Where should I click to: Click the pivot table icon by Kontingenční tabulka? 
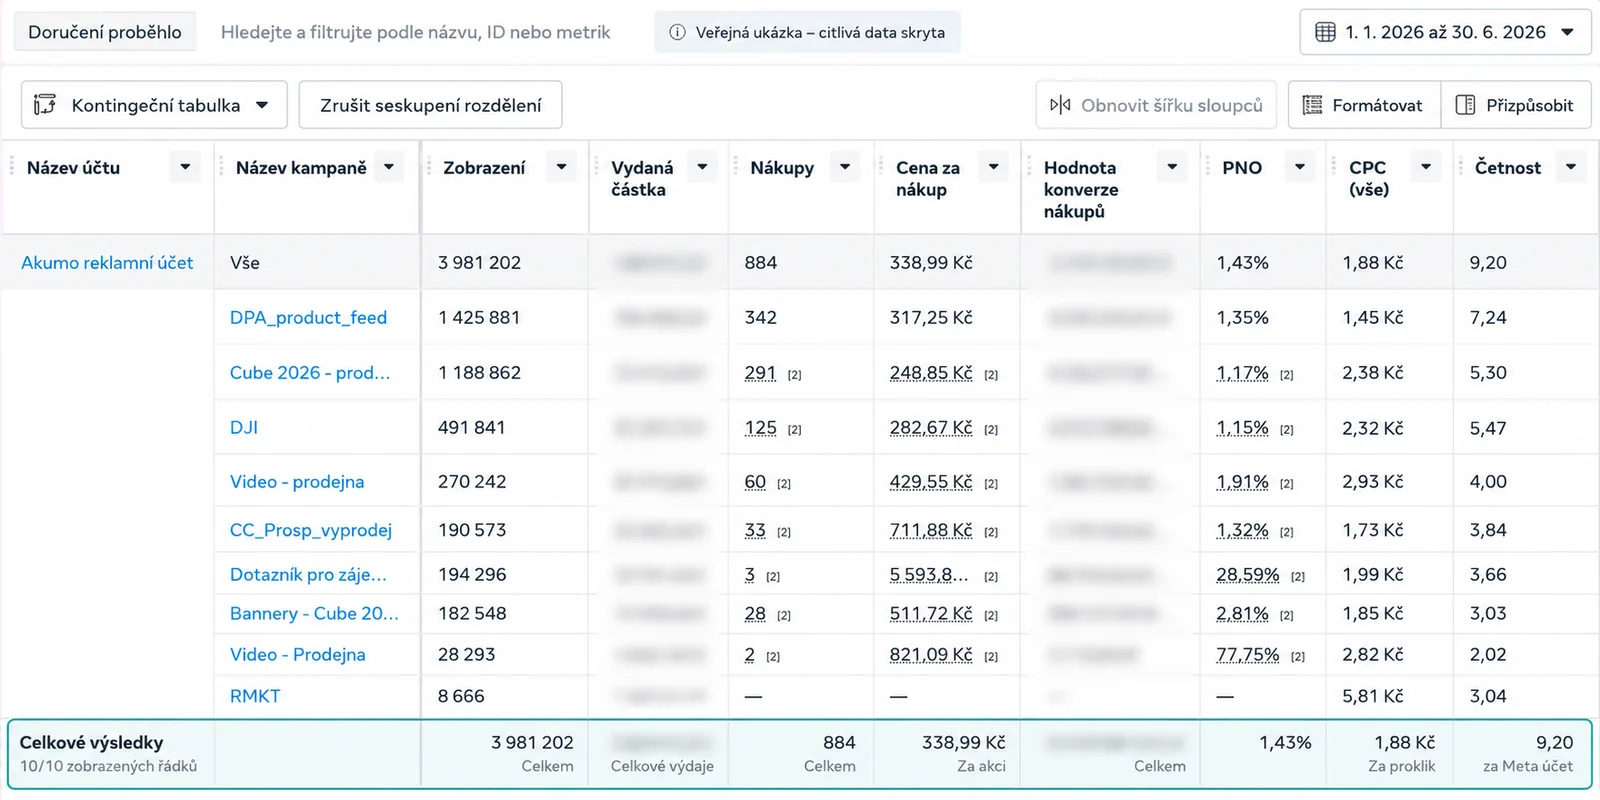click(45, 105)
